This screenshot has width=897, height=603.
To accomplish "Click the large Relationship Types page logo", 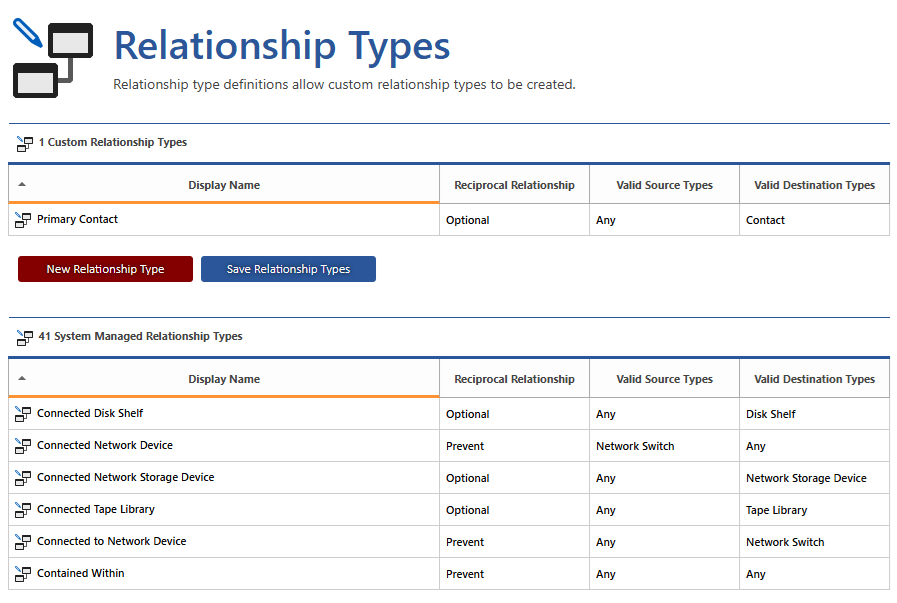I will [53, 60].
